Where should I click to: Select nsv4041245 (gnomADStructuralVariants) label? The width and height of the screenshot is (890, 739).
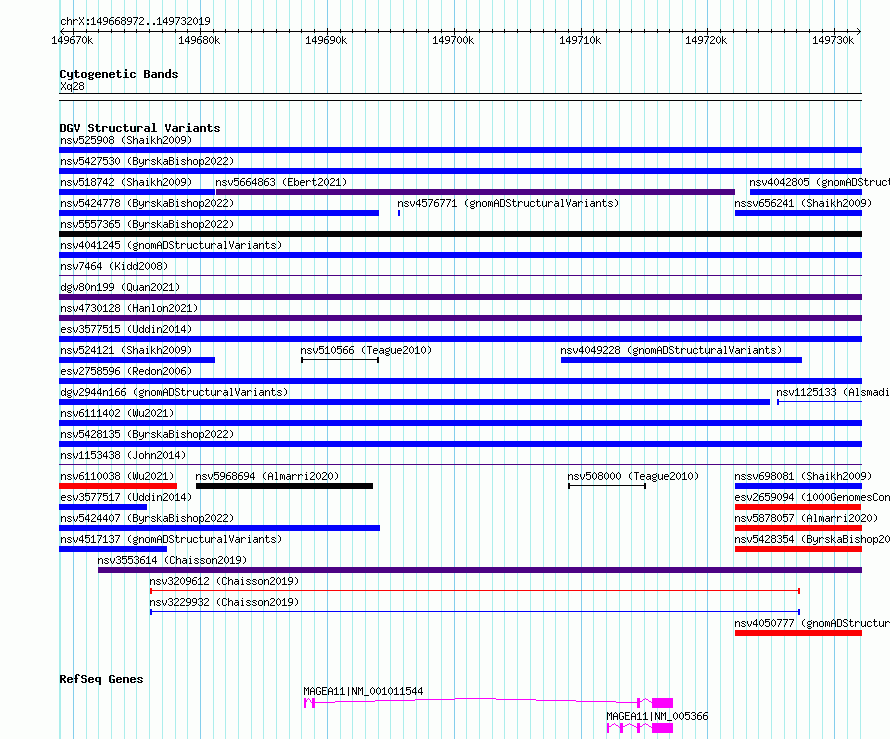pyautogui.click(x=171, y=245)
